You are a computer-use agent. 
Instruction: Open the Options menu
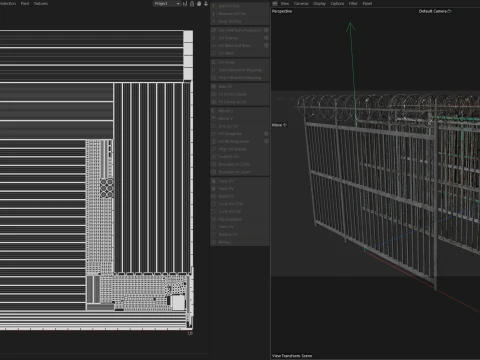[337, 3]
